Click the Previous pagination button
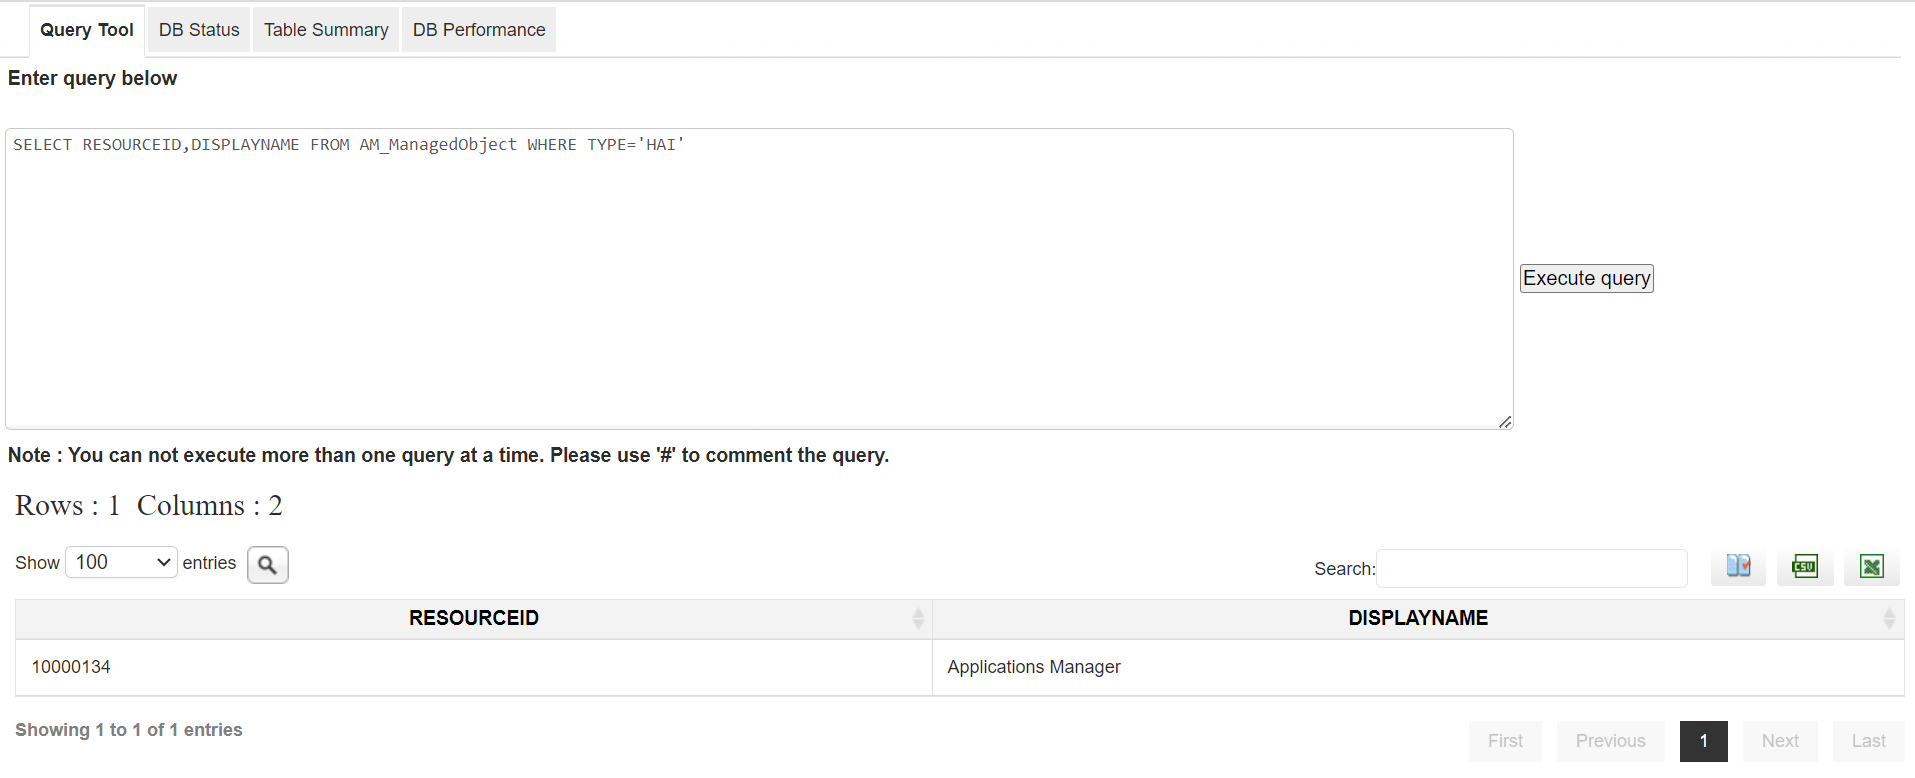 click(1610, 741)
